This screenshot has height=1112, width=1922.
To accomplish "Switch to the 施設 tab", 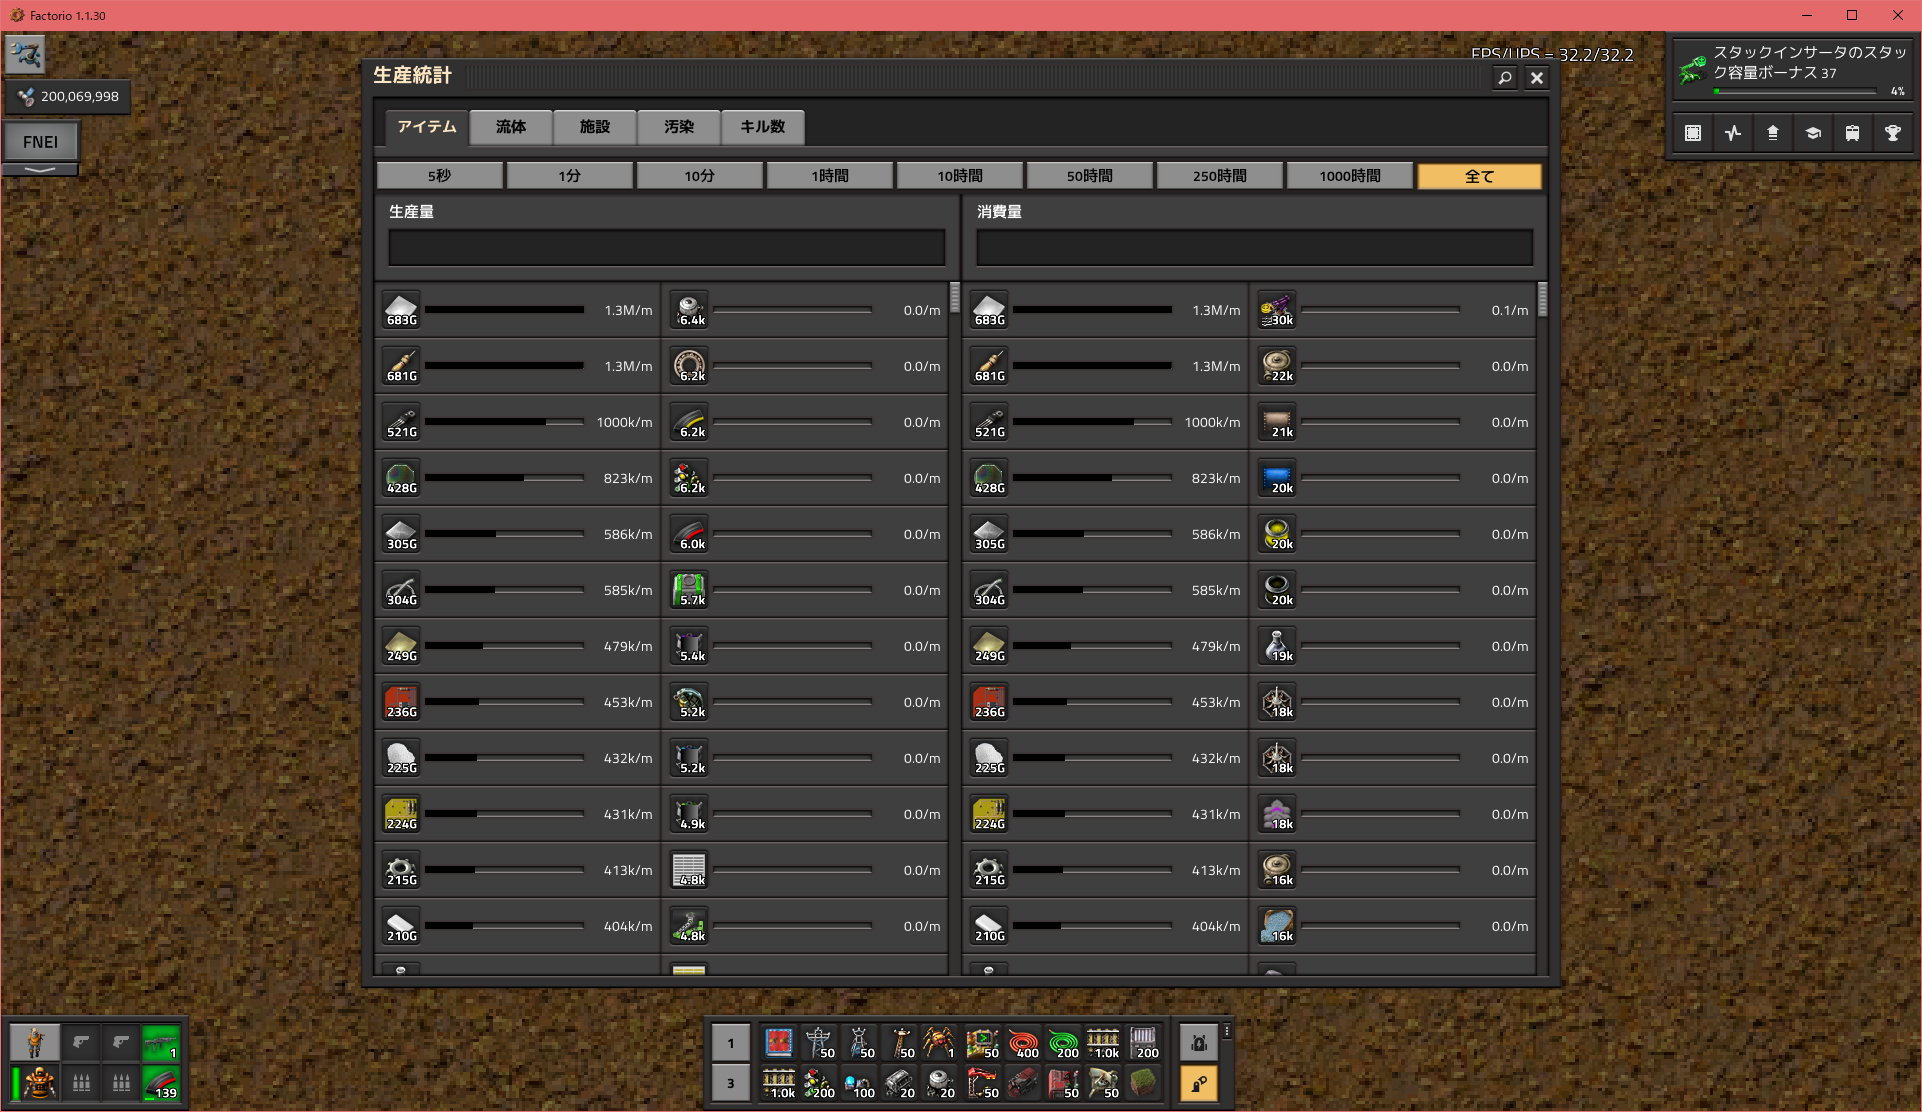I will [x=595, y=127].
